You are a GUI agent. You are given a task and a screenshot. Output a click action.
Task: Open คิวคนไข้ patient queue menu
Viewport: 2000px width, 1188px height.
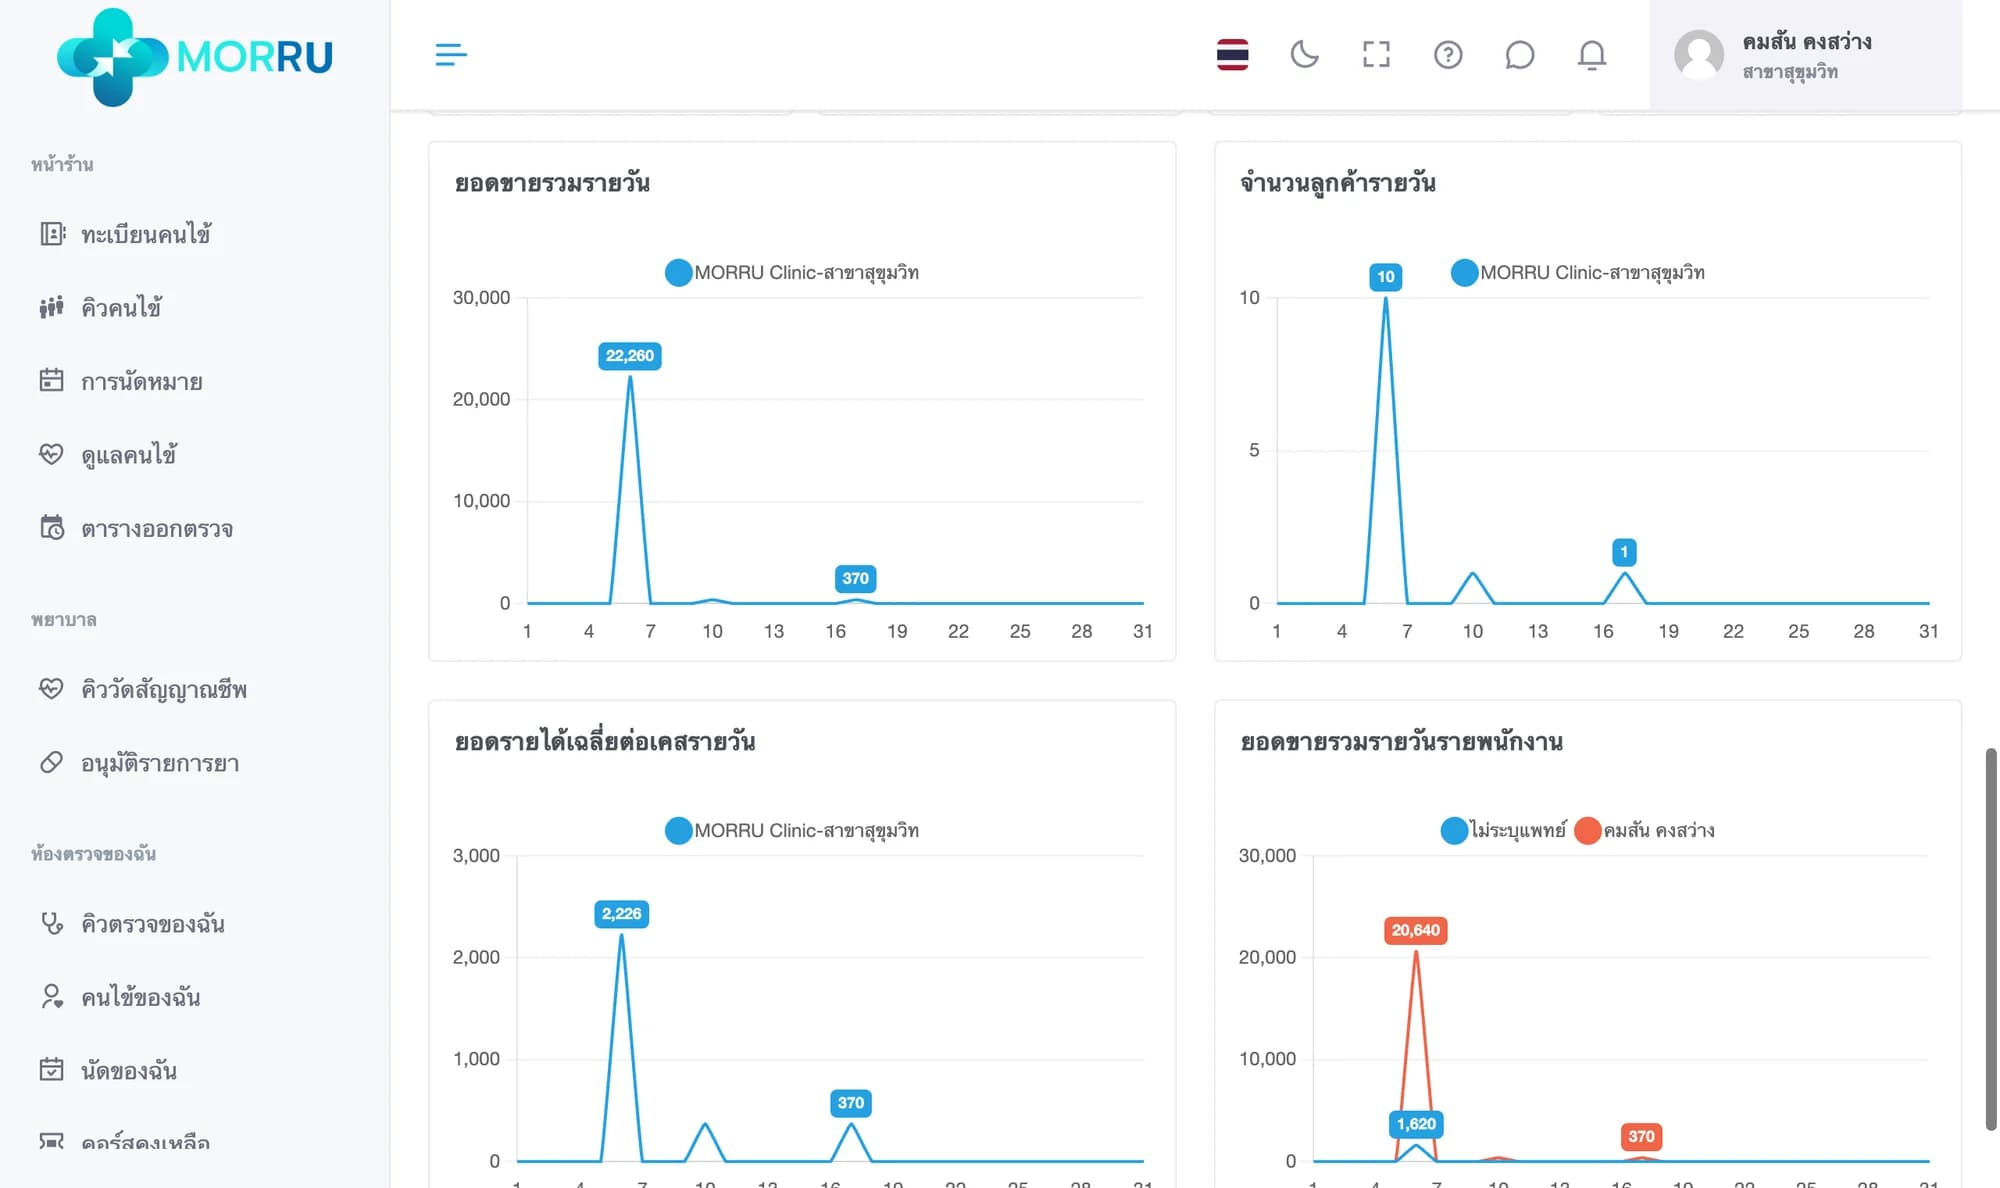click(x=121, y=308)
